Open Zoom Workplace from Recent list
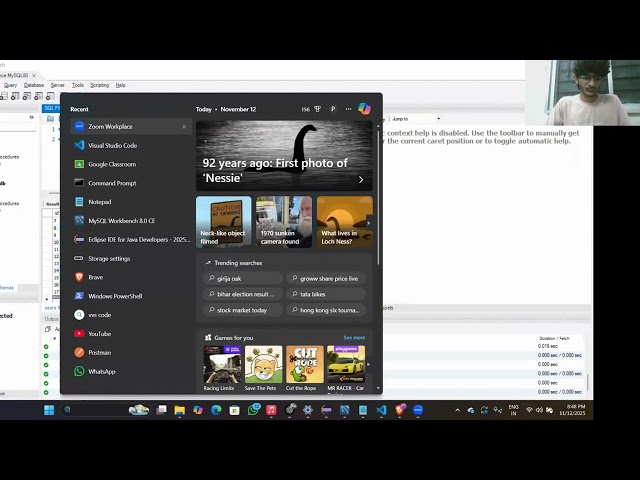This screenshot has height=480, width=640. [x=131, y=127]
